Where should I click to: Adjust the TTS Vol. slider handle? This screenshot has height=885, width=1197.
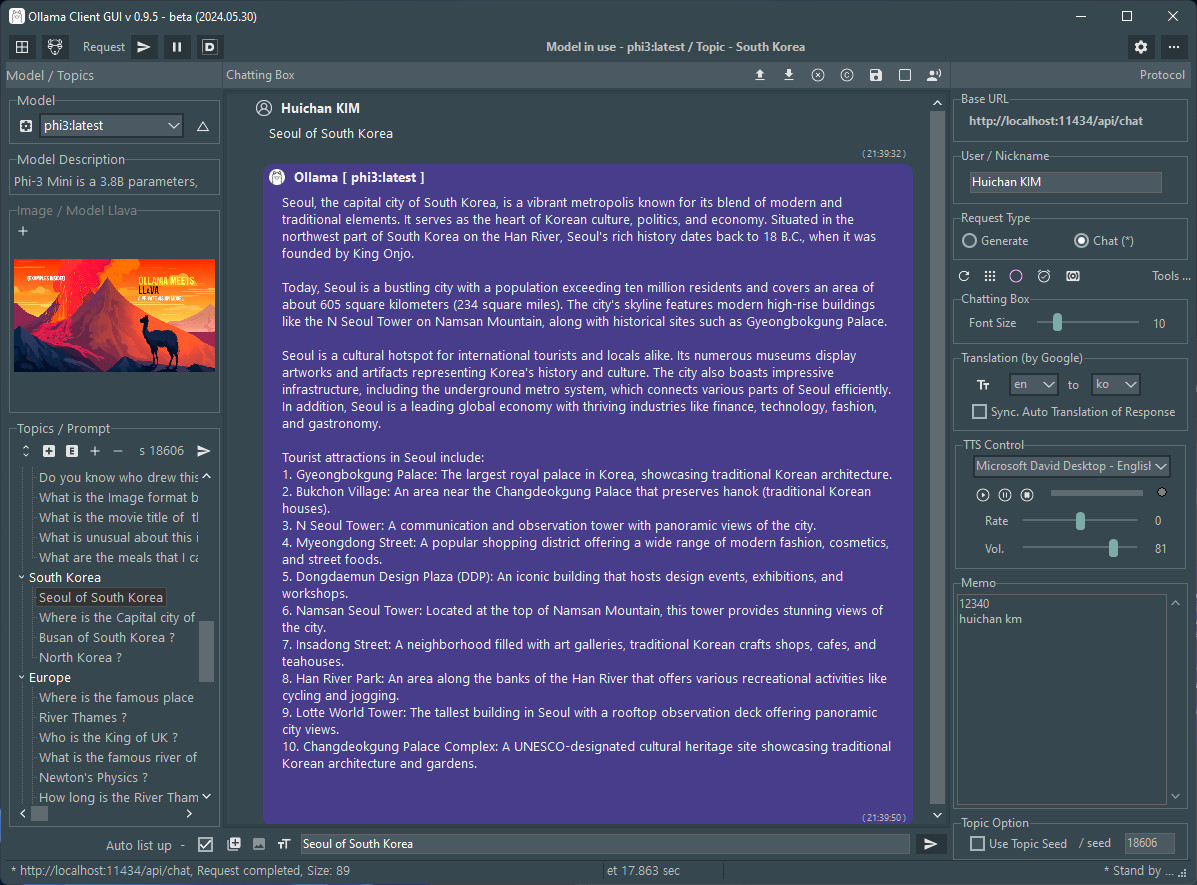click(x=1113, y=548)
